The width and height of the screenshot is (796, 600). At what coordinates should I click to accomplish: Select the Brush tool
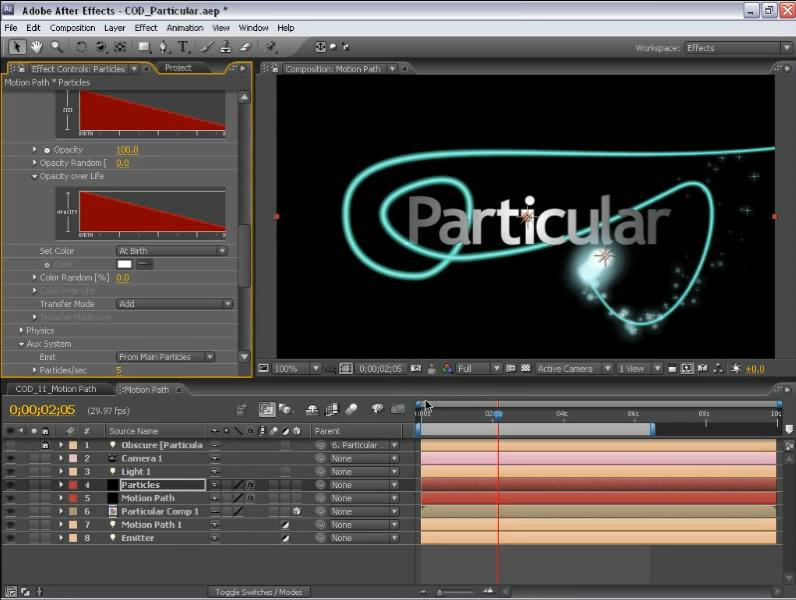pos(207,47)
